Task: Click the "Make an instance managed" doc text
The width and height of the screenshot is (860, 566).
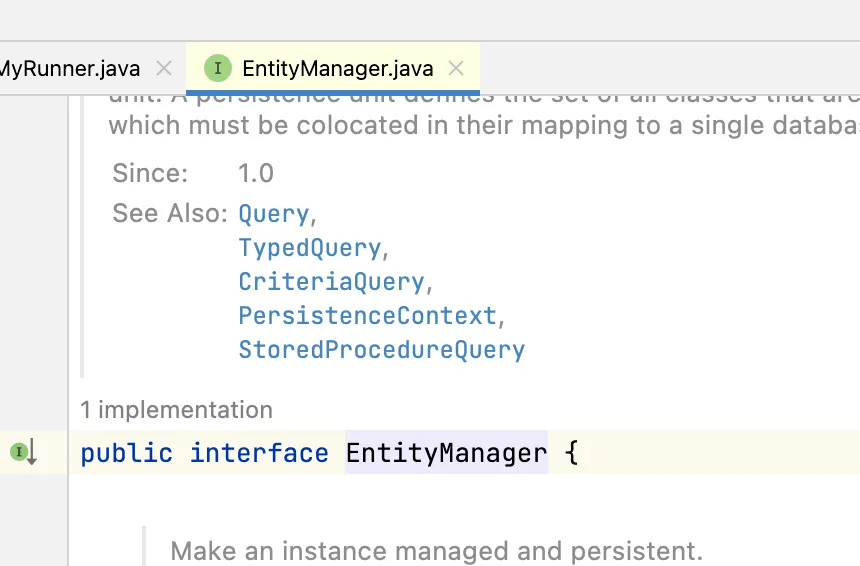Action: click(x=437, y=550)
